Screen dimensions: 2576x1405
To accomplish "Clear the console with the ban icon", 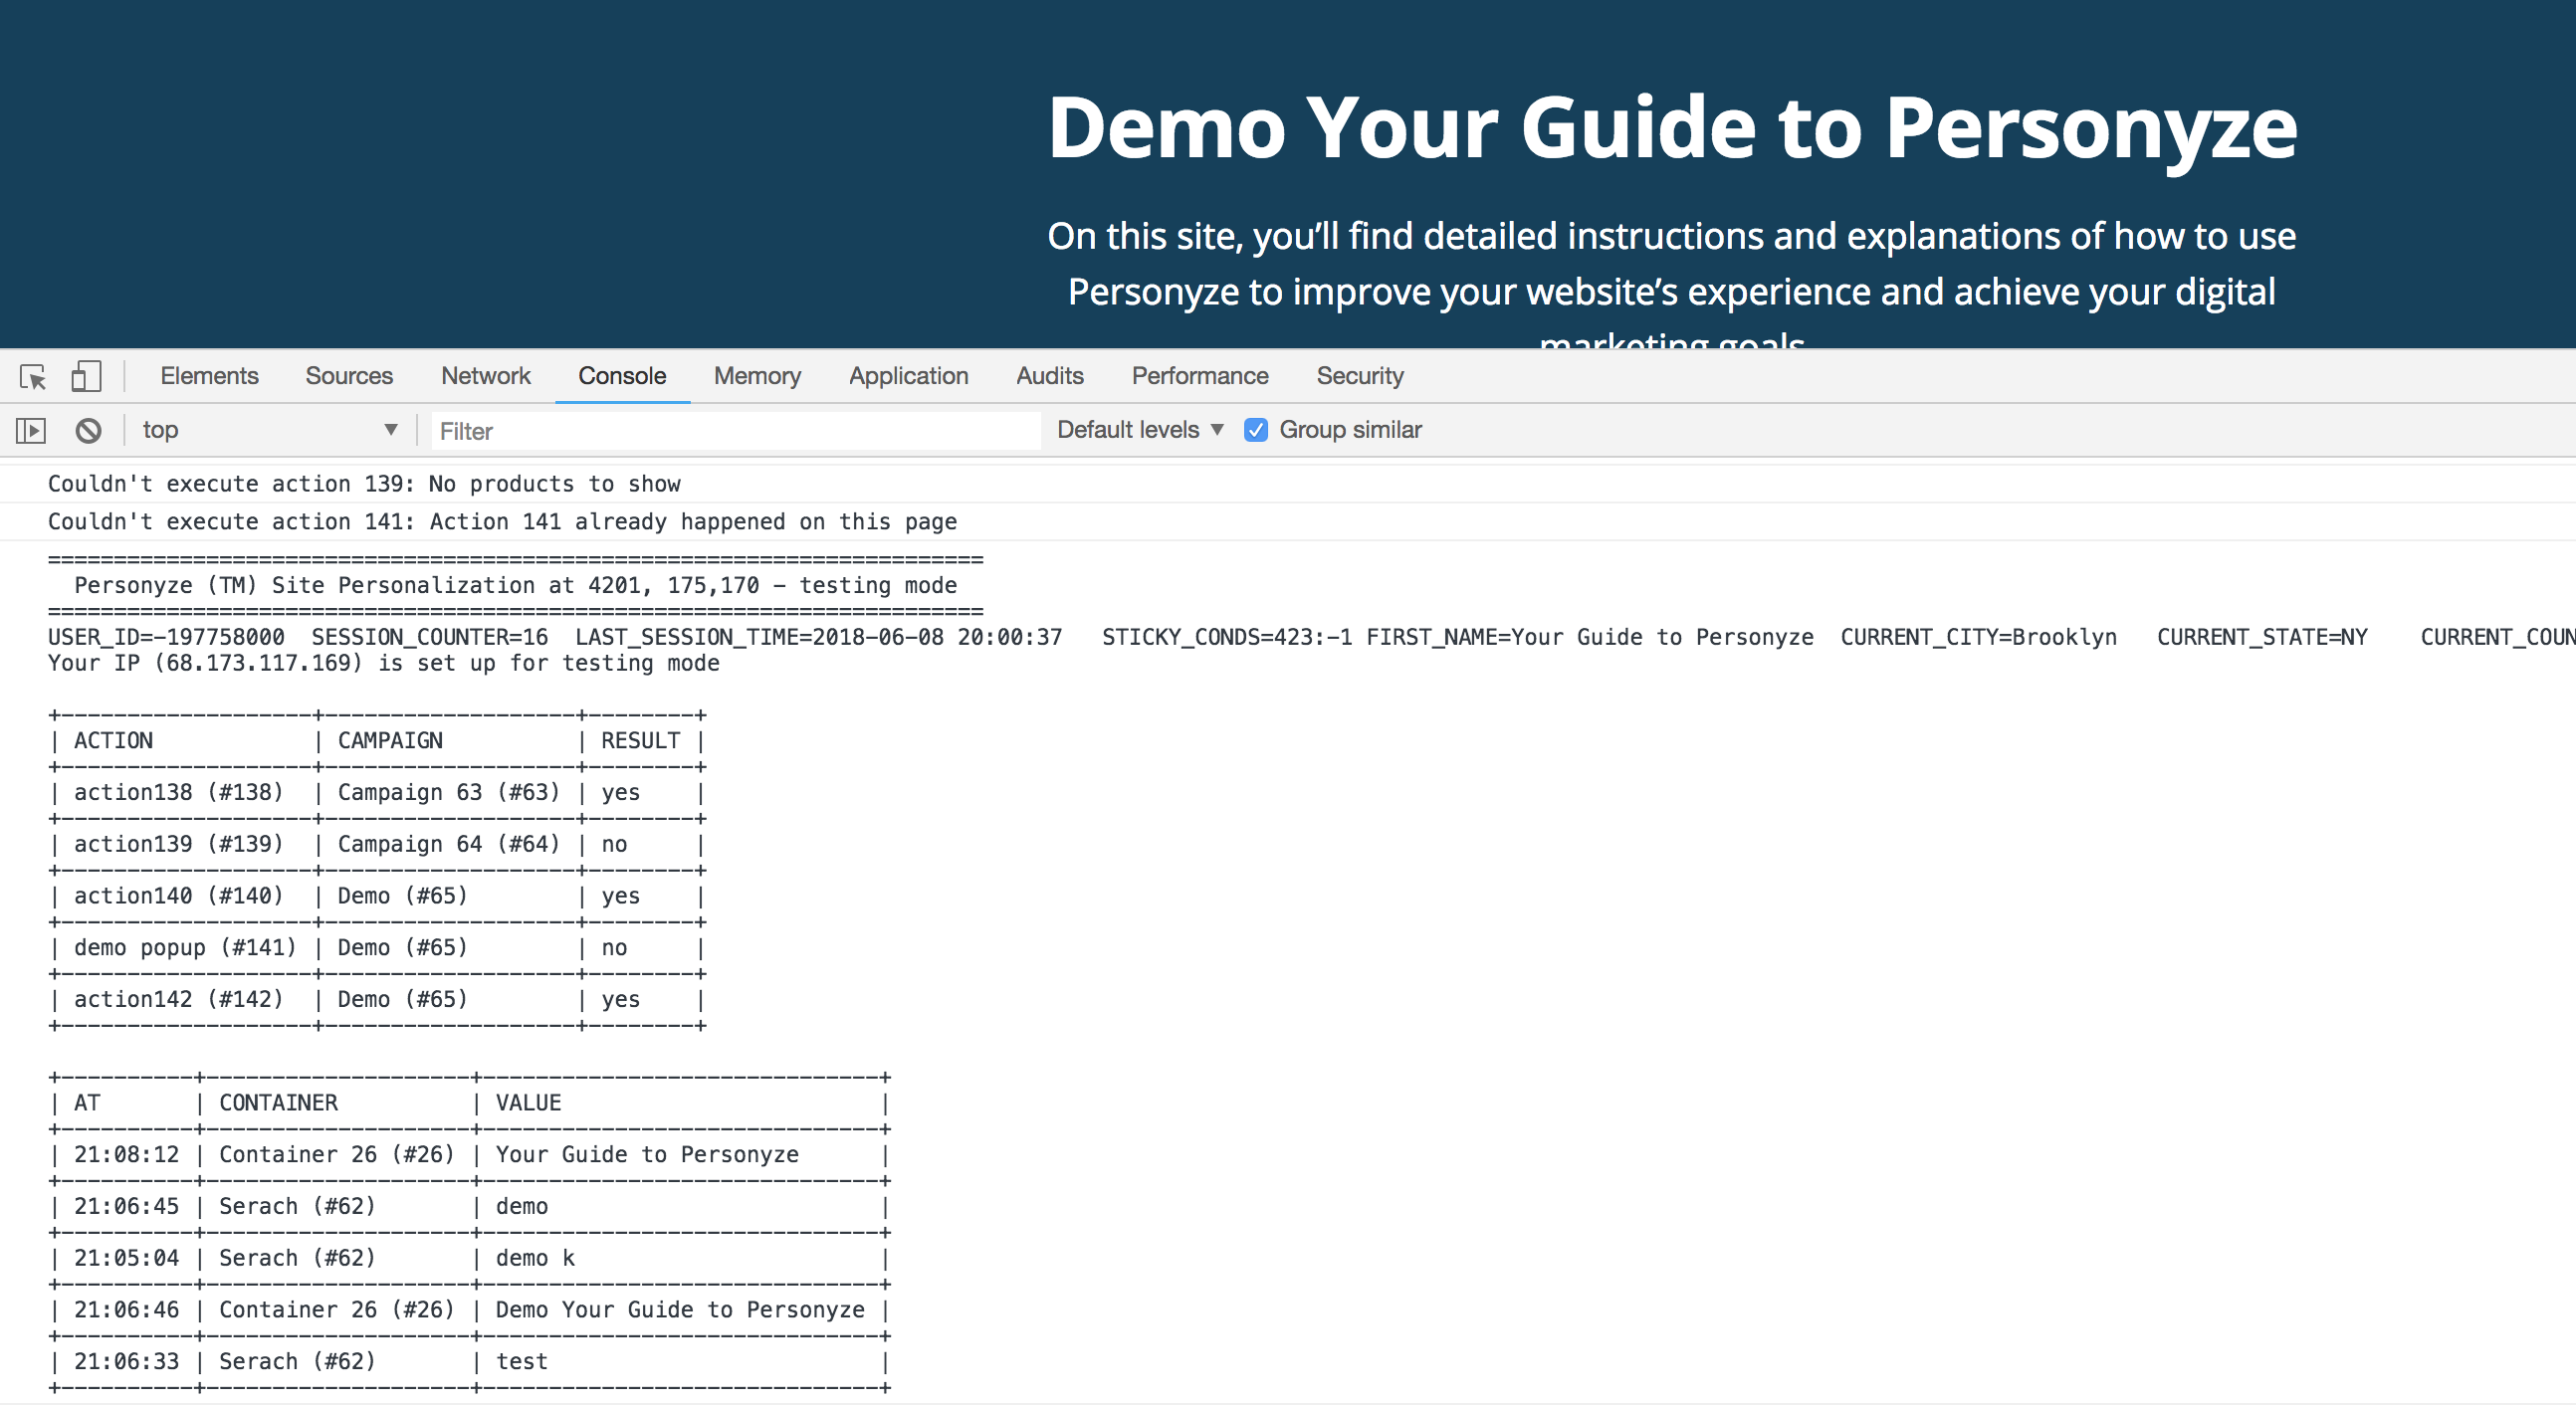I will point(89,431).
